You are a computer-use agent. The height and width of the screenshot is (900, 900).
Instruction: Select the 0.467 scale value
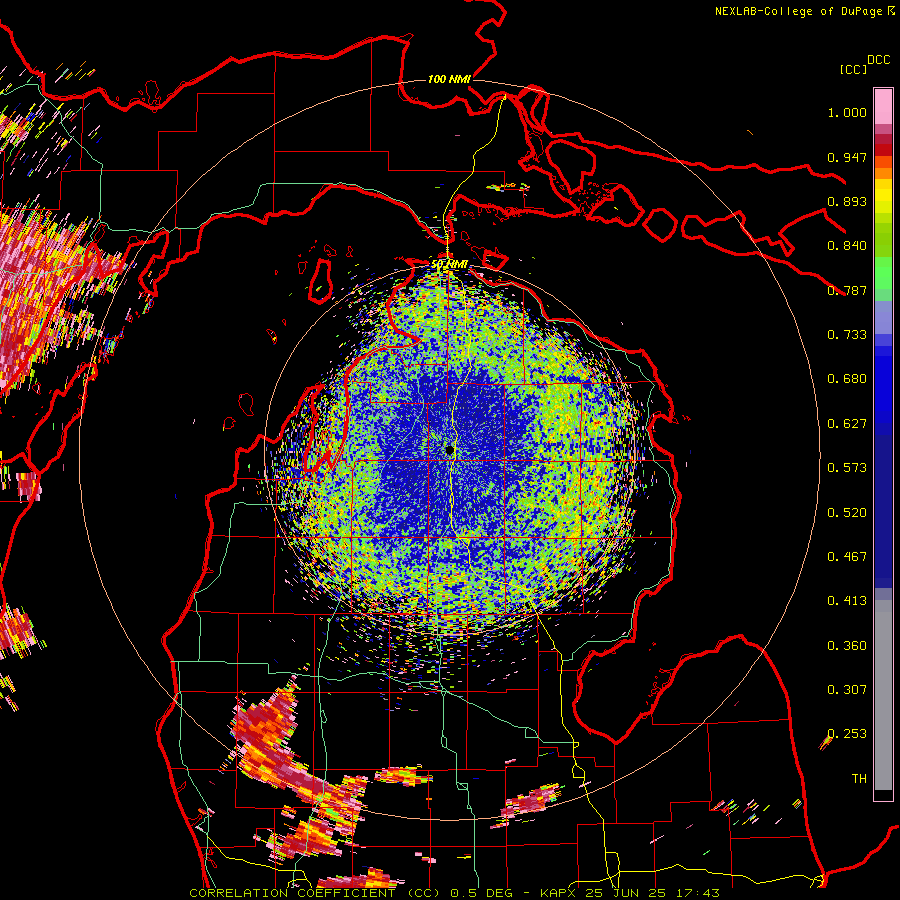point(847,557)
